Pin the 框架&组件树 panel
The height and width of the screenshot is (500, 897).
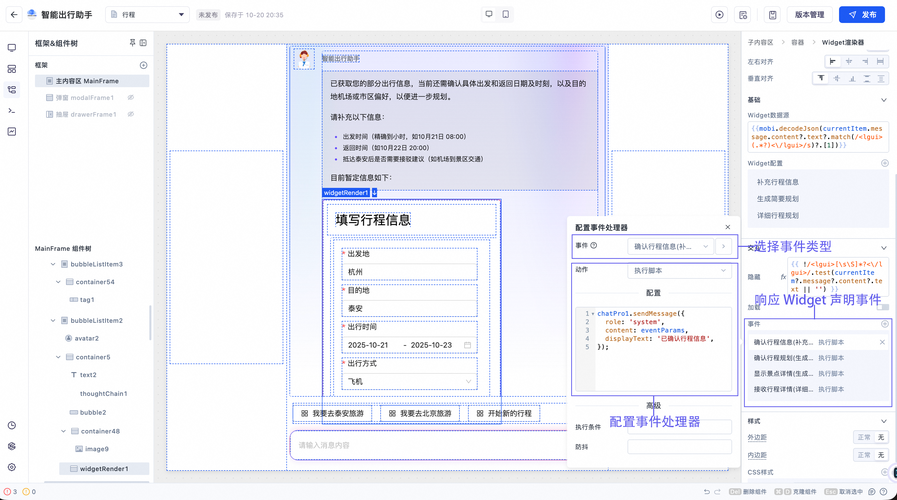coord(133,43)
